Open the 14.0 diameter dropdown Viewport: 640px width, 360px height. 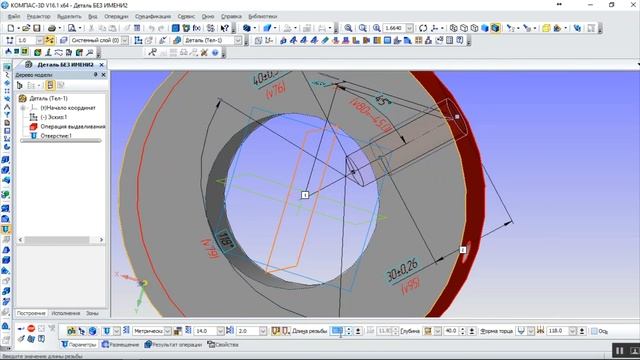pyautogui.click(x=221, y=331)
